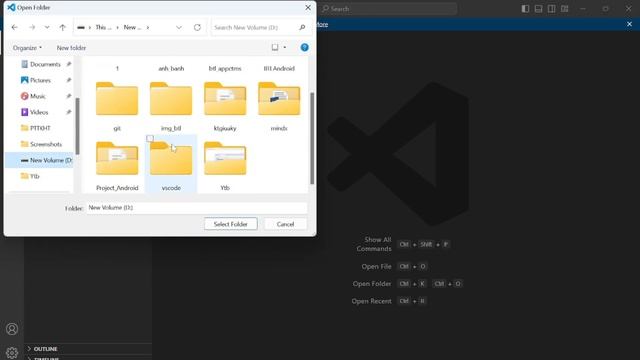Select Screenshots folder in navigation pane

pyautogui.click(x=46, y=144)
